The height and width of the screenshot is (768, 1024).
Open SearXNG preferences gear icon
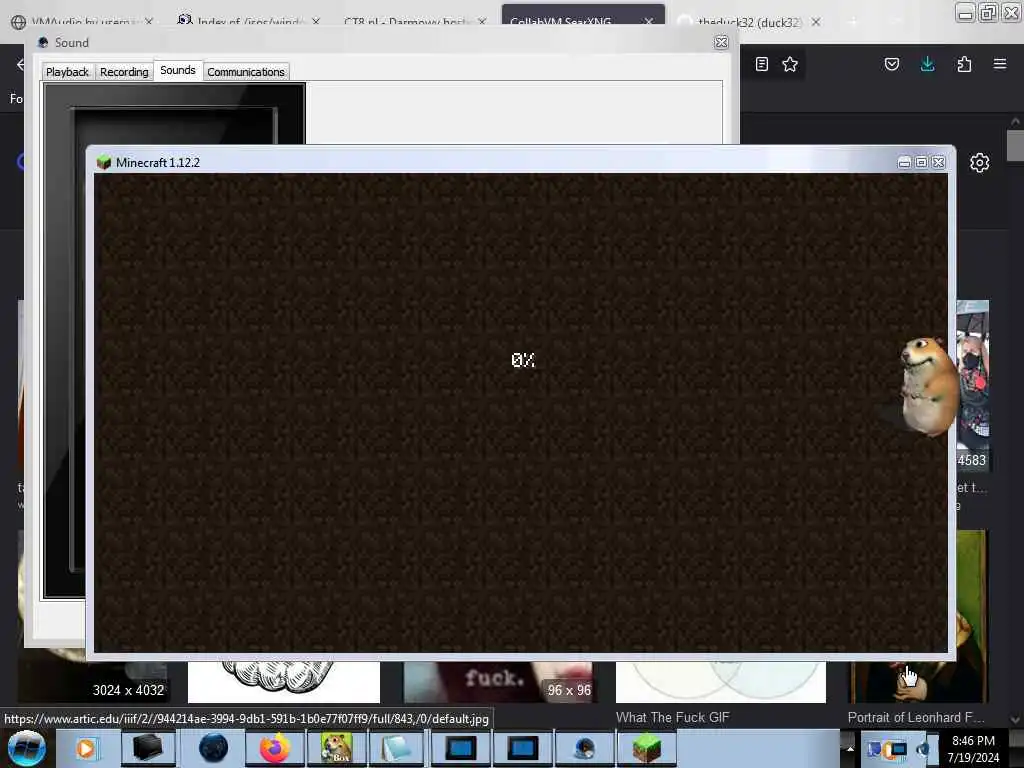(x=979, y=163)
